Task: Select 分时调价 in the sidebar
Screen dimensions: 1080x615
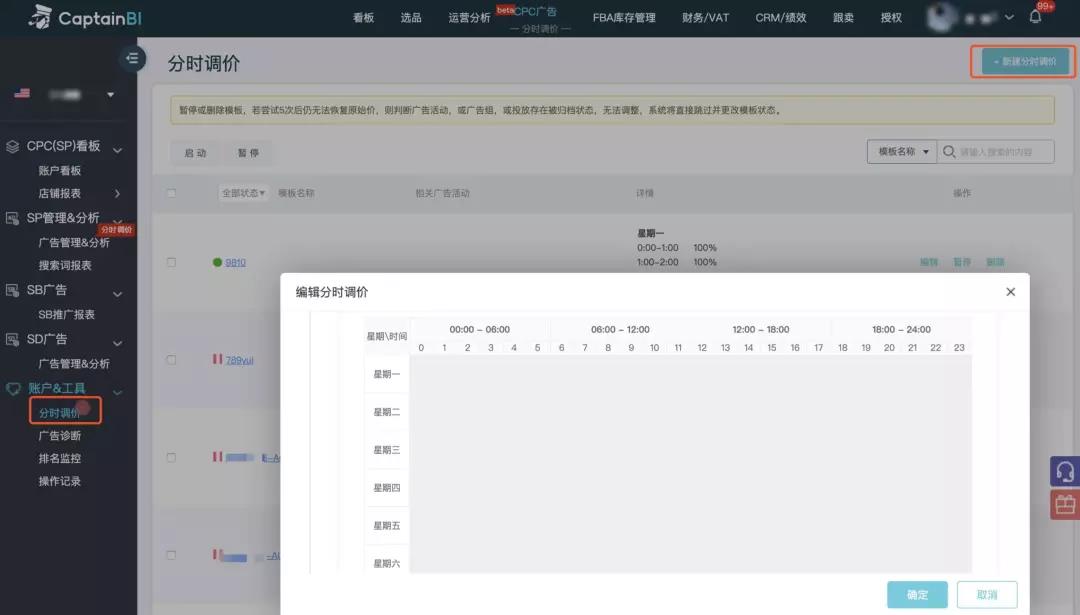Action: coord(59,413)
